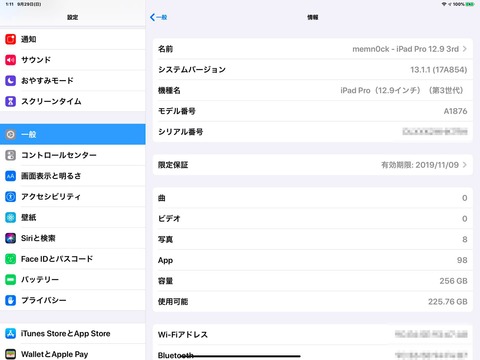Select the おやすみモード moon icon
The height and width of the screenshot is (360, 480).
(x=10, y=80)
